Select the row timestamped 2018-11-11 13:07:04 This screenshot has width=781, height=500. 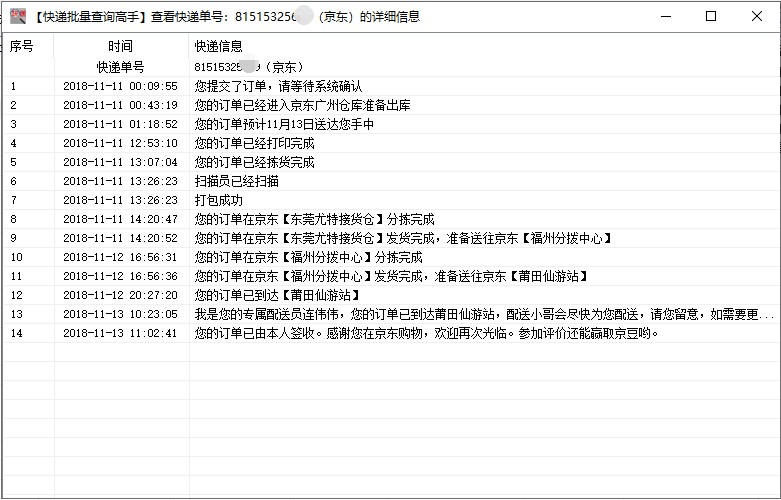tap(391, 162)
